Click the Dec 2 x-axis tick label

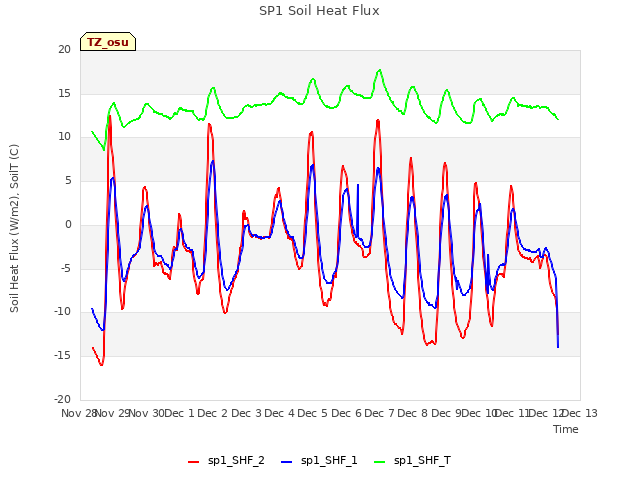tap(213, 413)
